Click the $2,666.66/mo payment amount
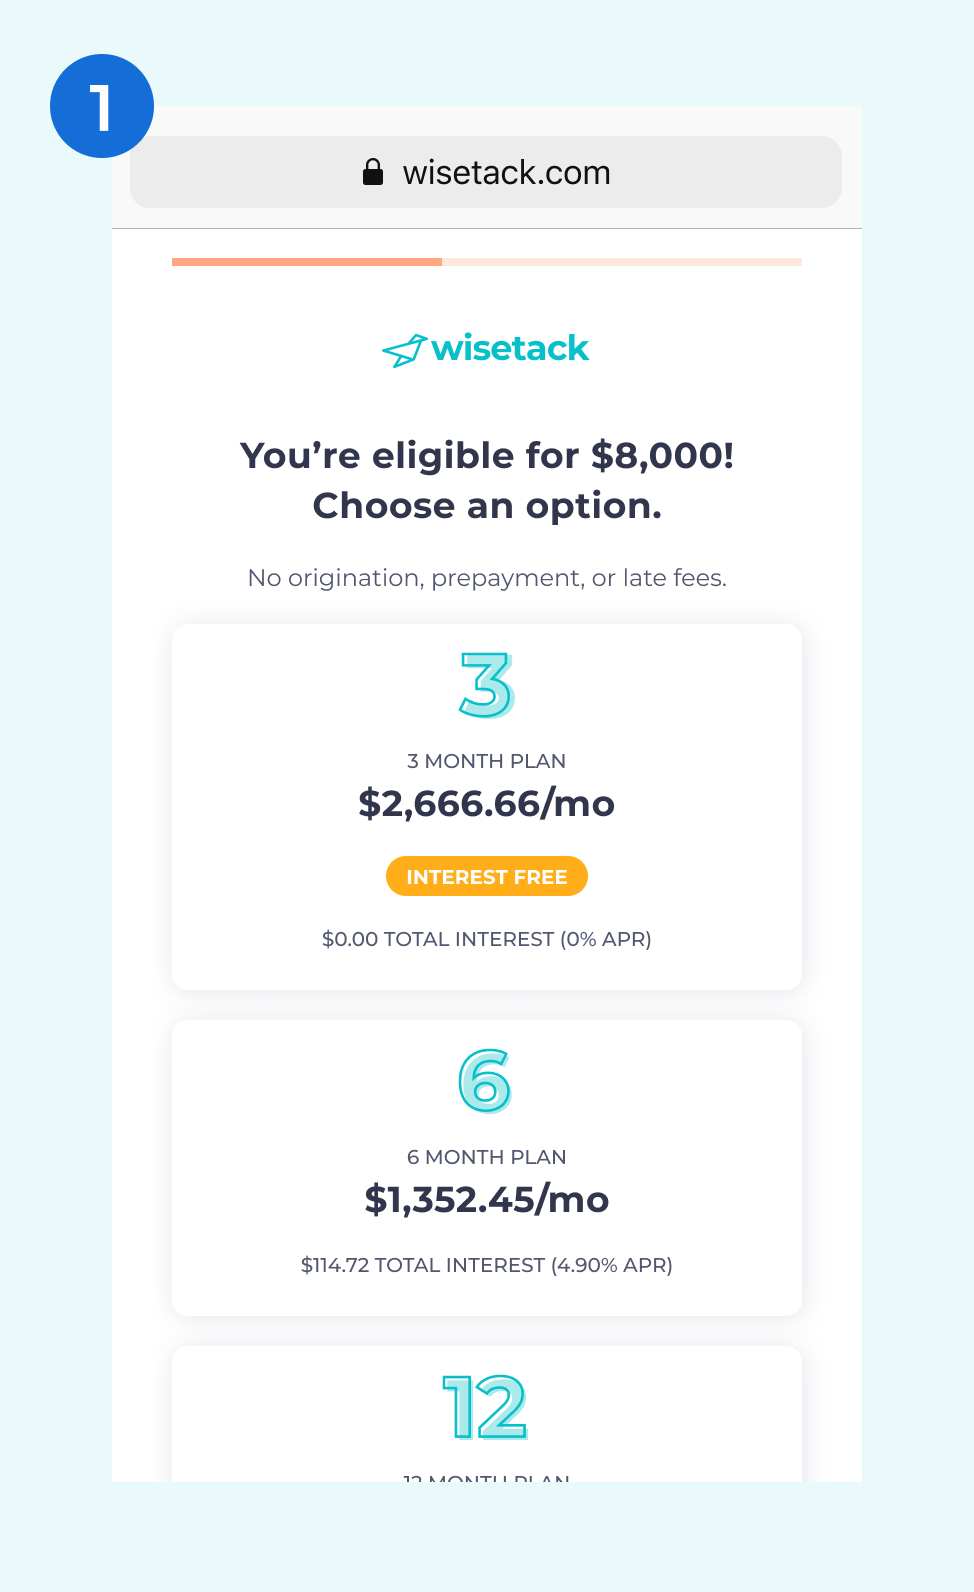974x1592 pixels. (487, 803)
